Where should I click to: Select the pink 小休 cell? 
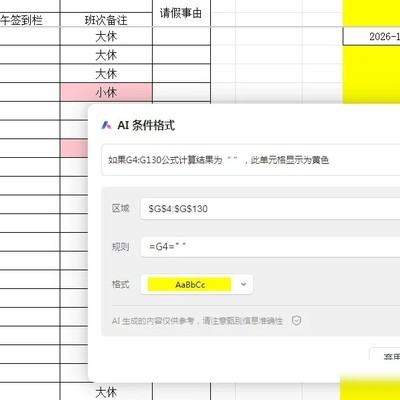pyautogui.click(x=106, y=92)
